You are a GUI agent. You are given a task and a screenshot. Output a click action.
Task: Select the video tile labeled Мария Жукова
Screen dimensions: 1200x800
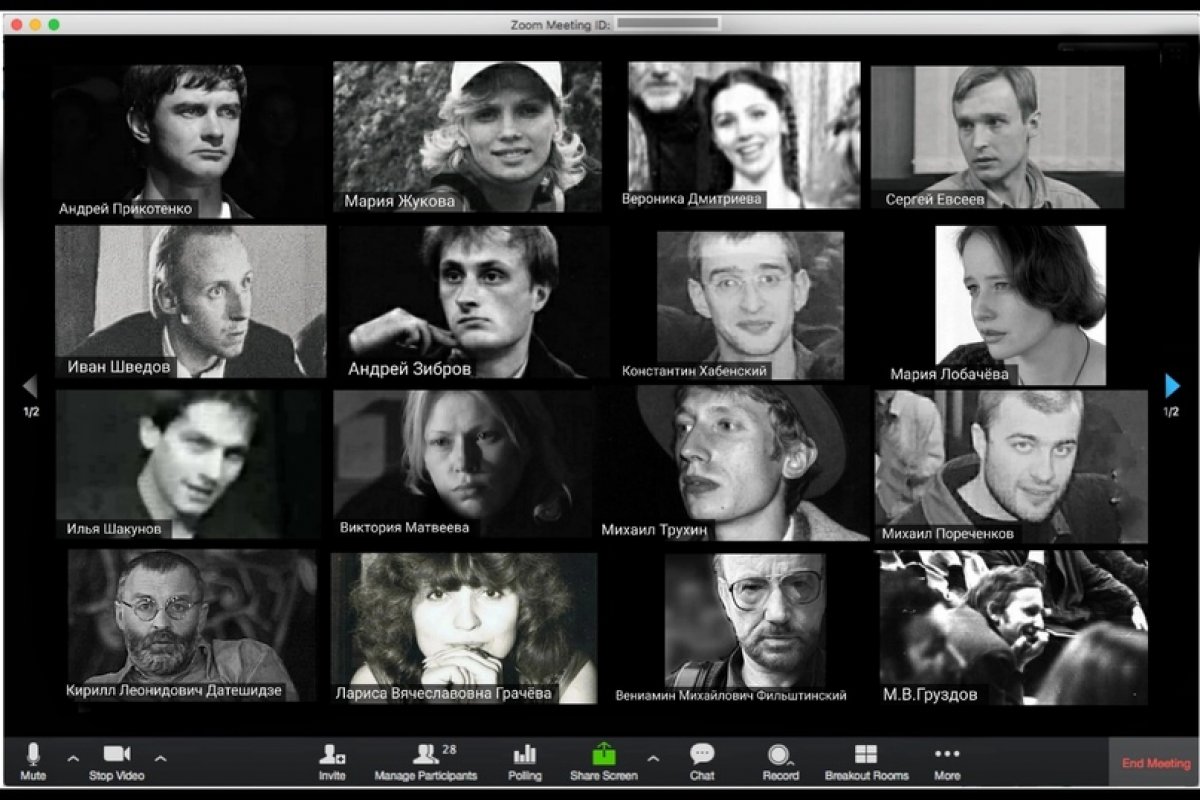tap(467, 135)
